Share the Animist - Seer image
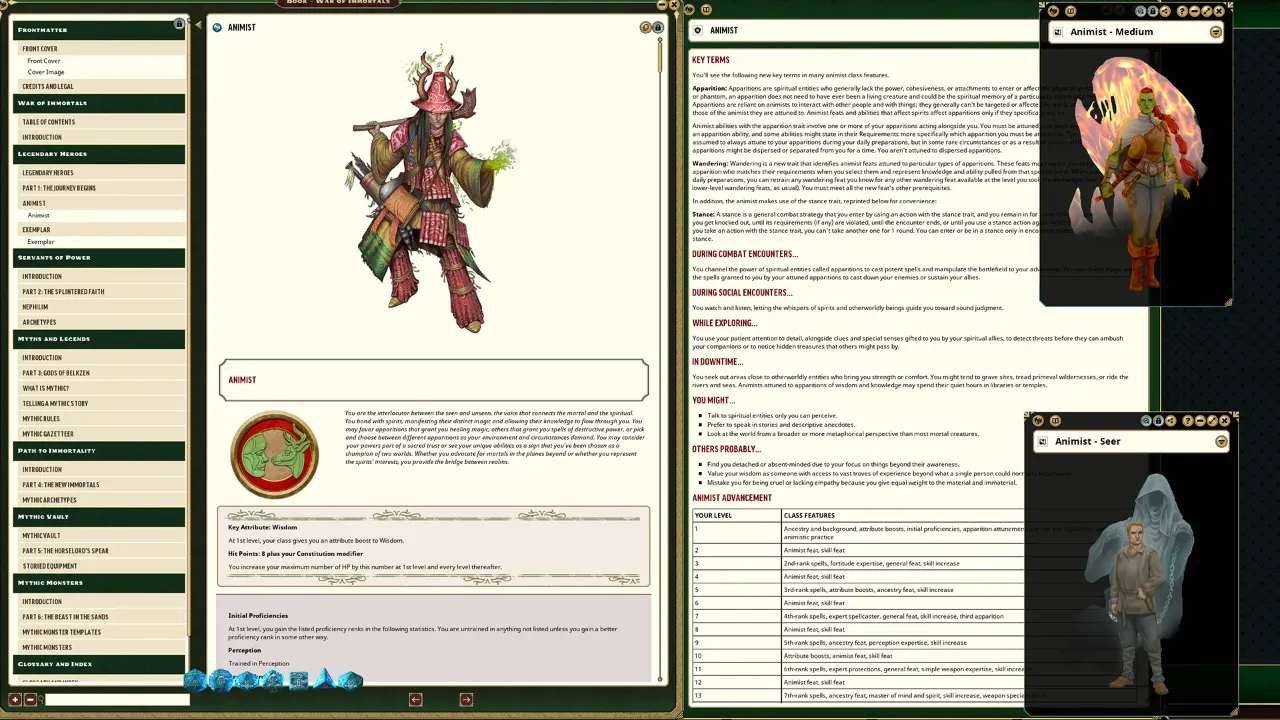1280x720 pixels. pyautogui.click(x=1170, y=421)
